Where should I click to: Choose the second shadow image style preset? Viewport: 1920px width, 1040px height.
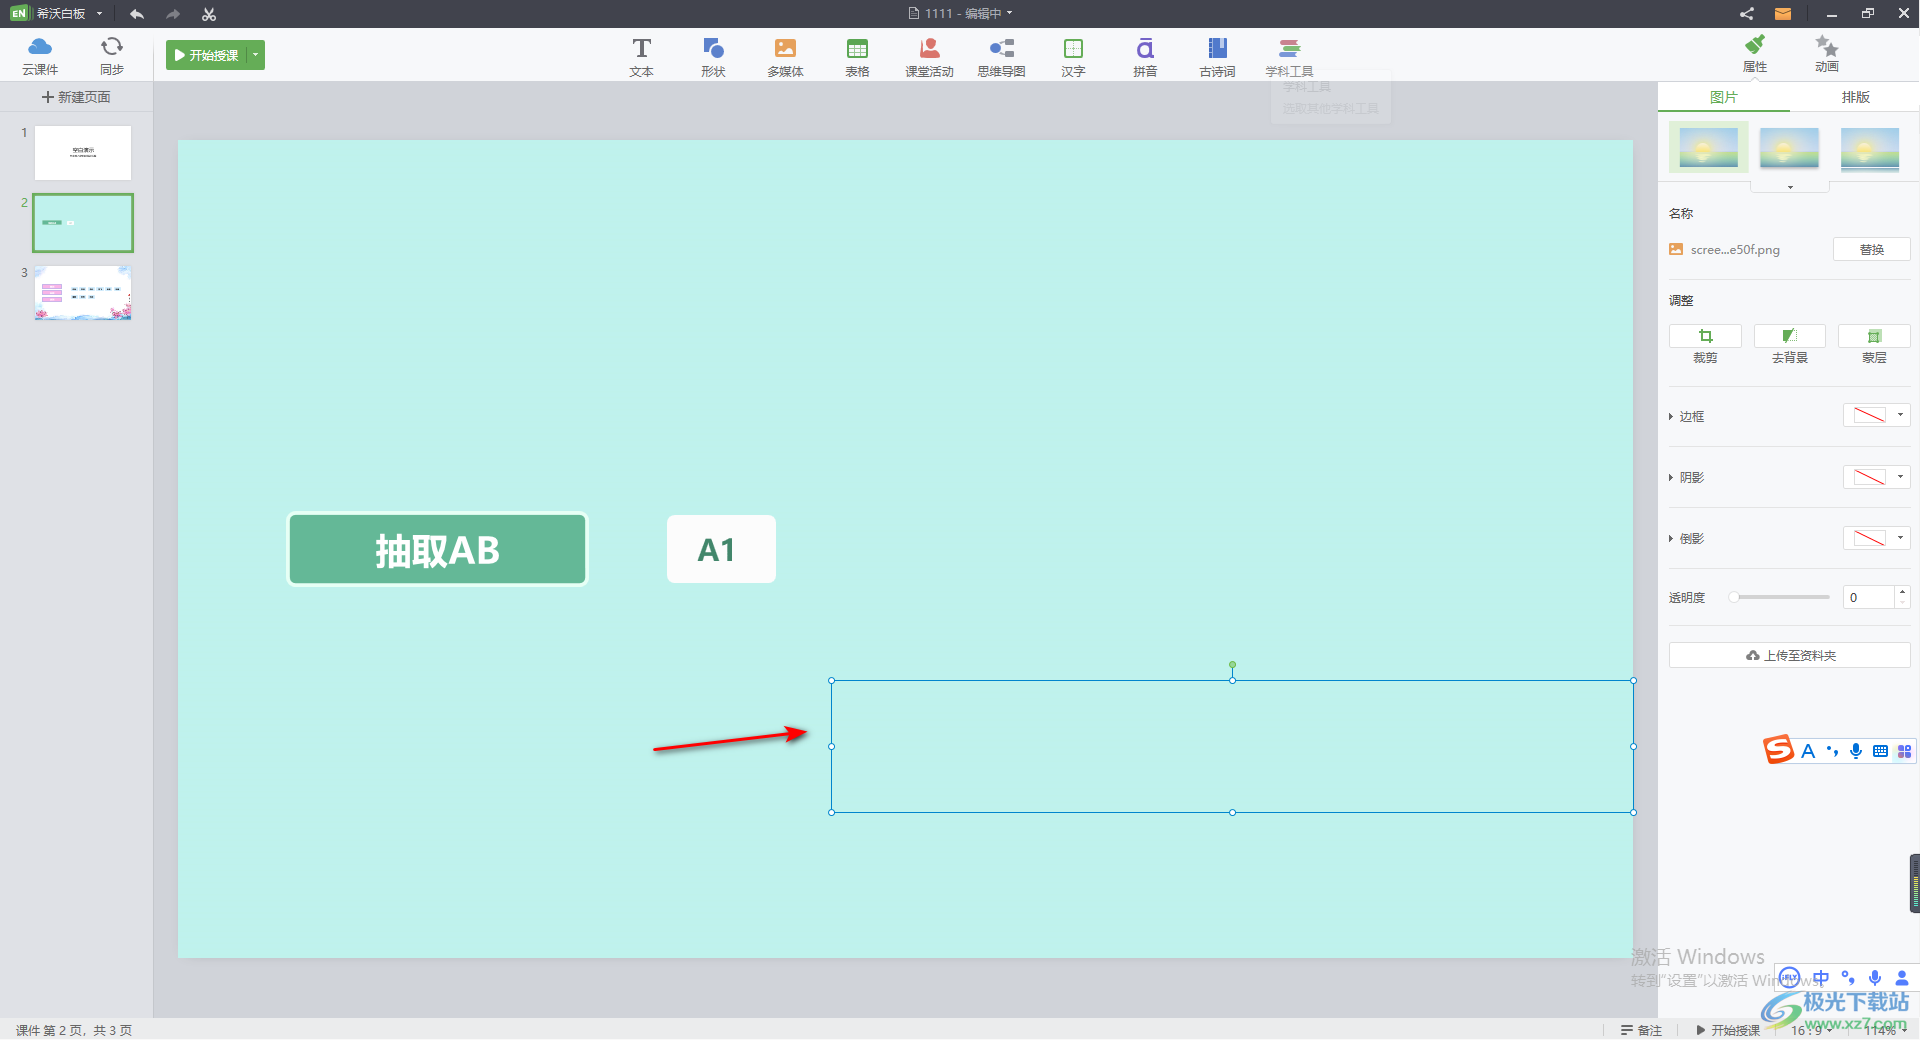coord(1789,148)
